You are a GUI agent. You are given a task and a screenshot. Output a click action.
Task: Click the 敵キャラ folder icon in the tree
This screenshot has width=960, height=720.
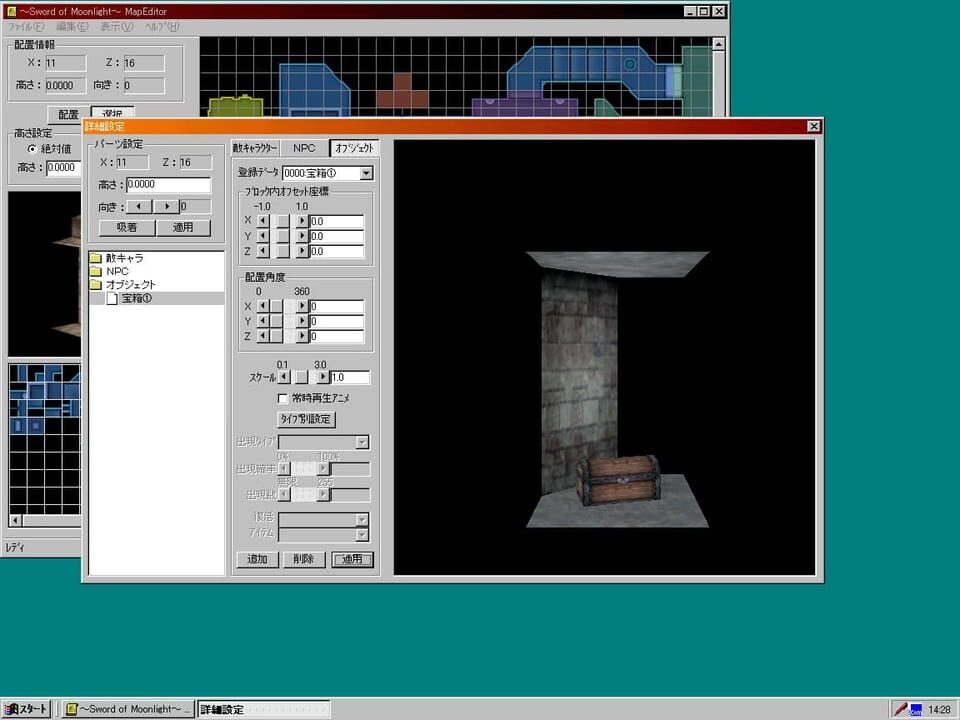(95, 256)
